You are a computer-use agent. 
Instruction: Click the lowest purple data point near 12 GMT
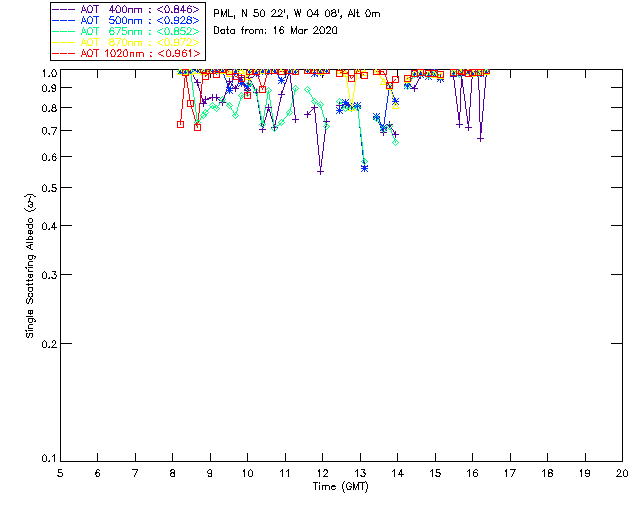click(320, 171)
